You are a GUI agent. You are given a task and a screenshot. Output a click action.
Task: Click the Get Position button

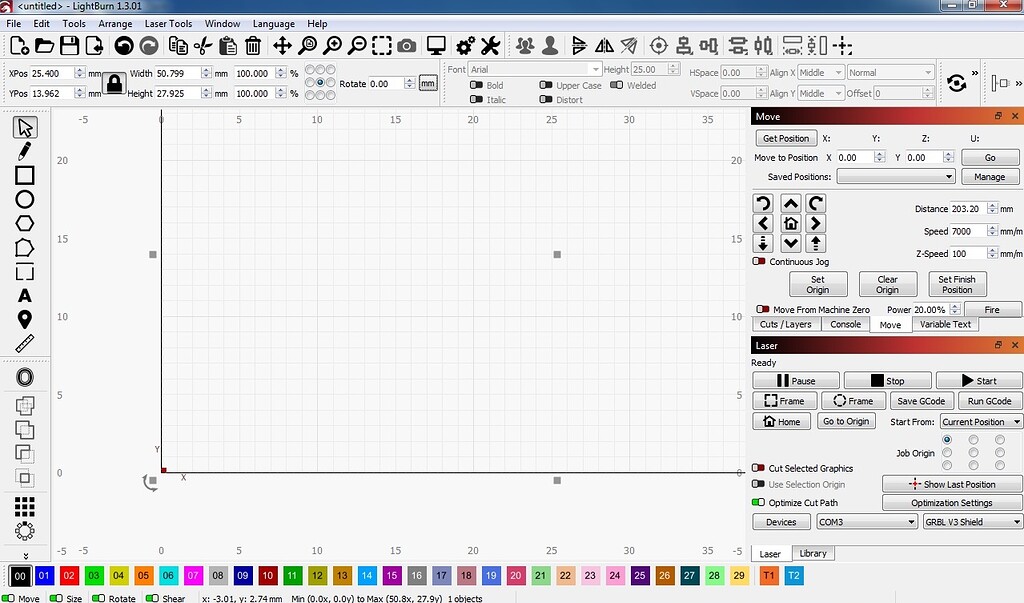coord(786,138)
